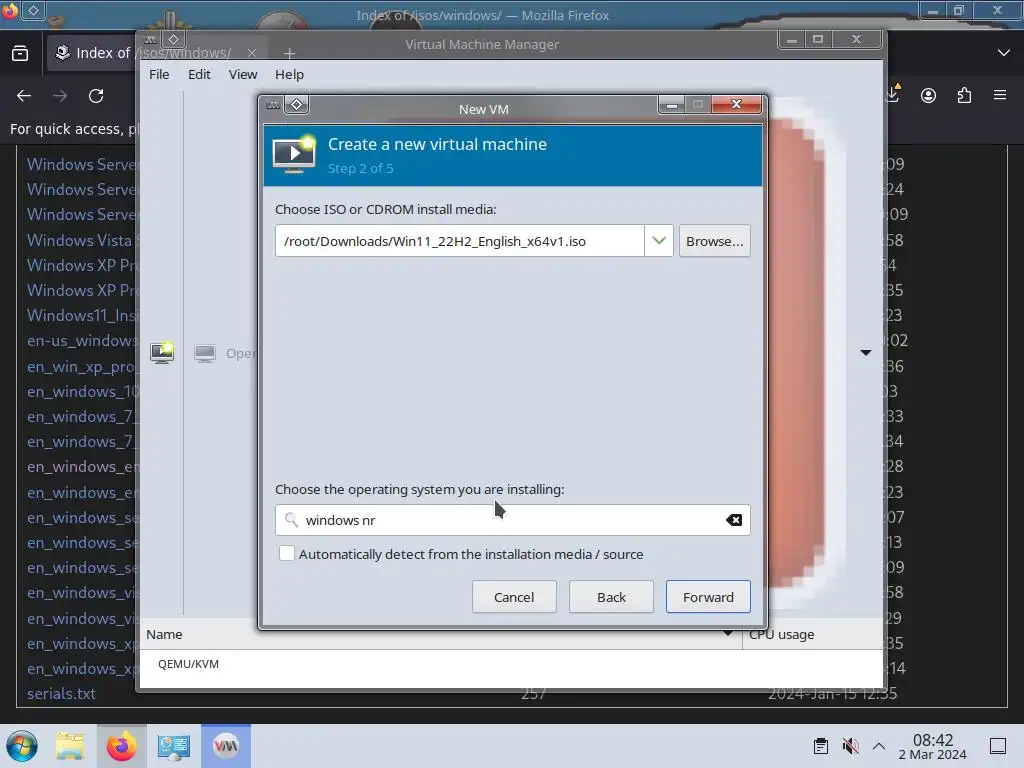Expand hidden system tray icons
The width and height of the screenshot is (1024, 768).
[x=879, y=746]
